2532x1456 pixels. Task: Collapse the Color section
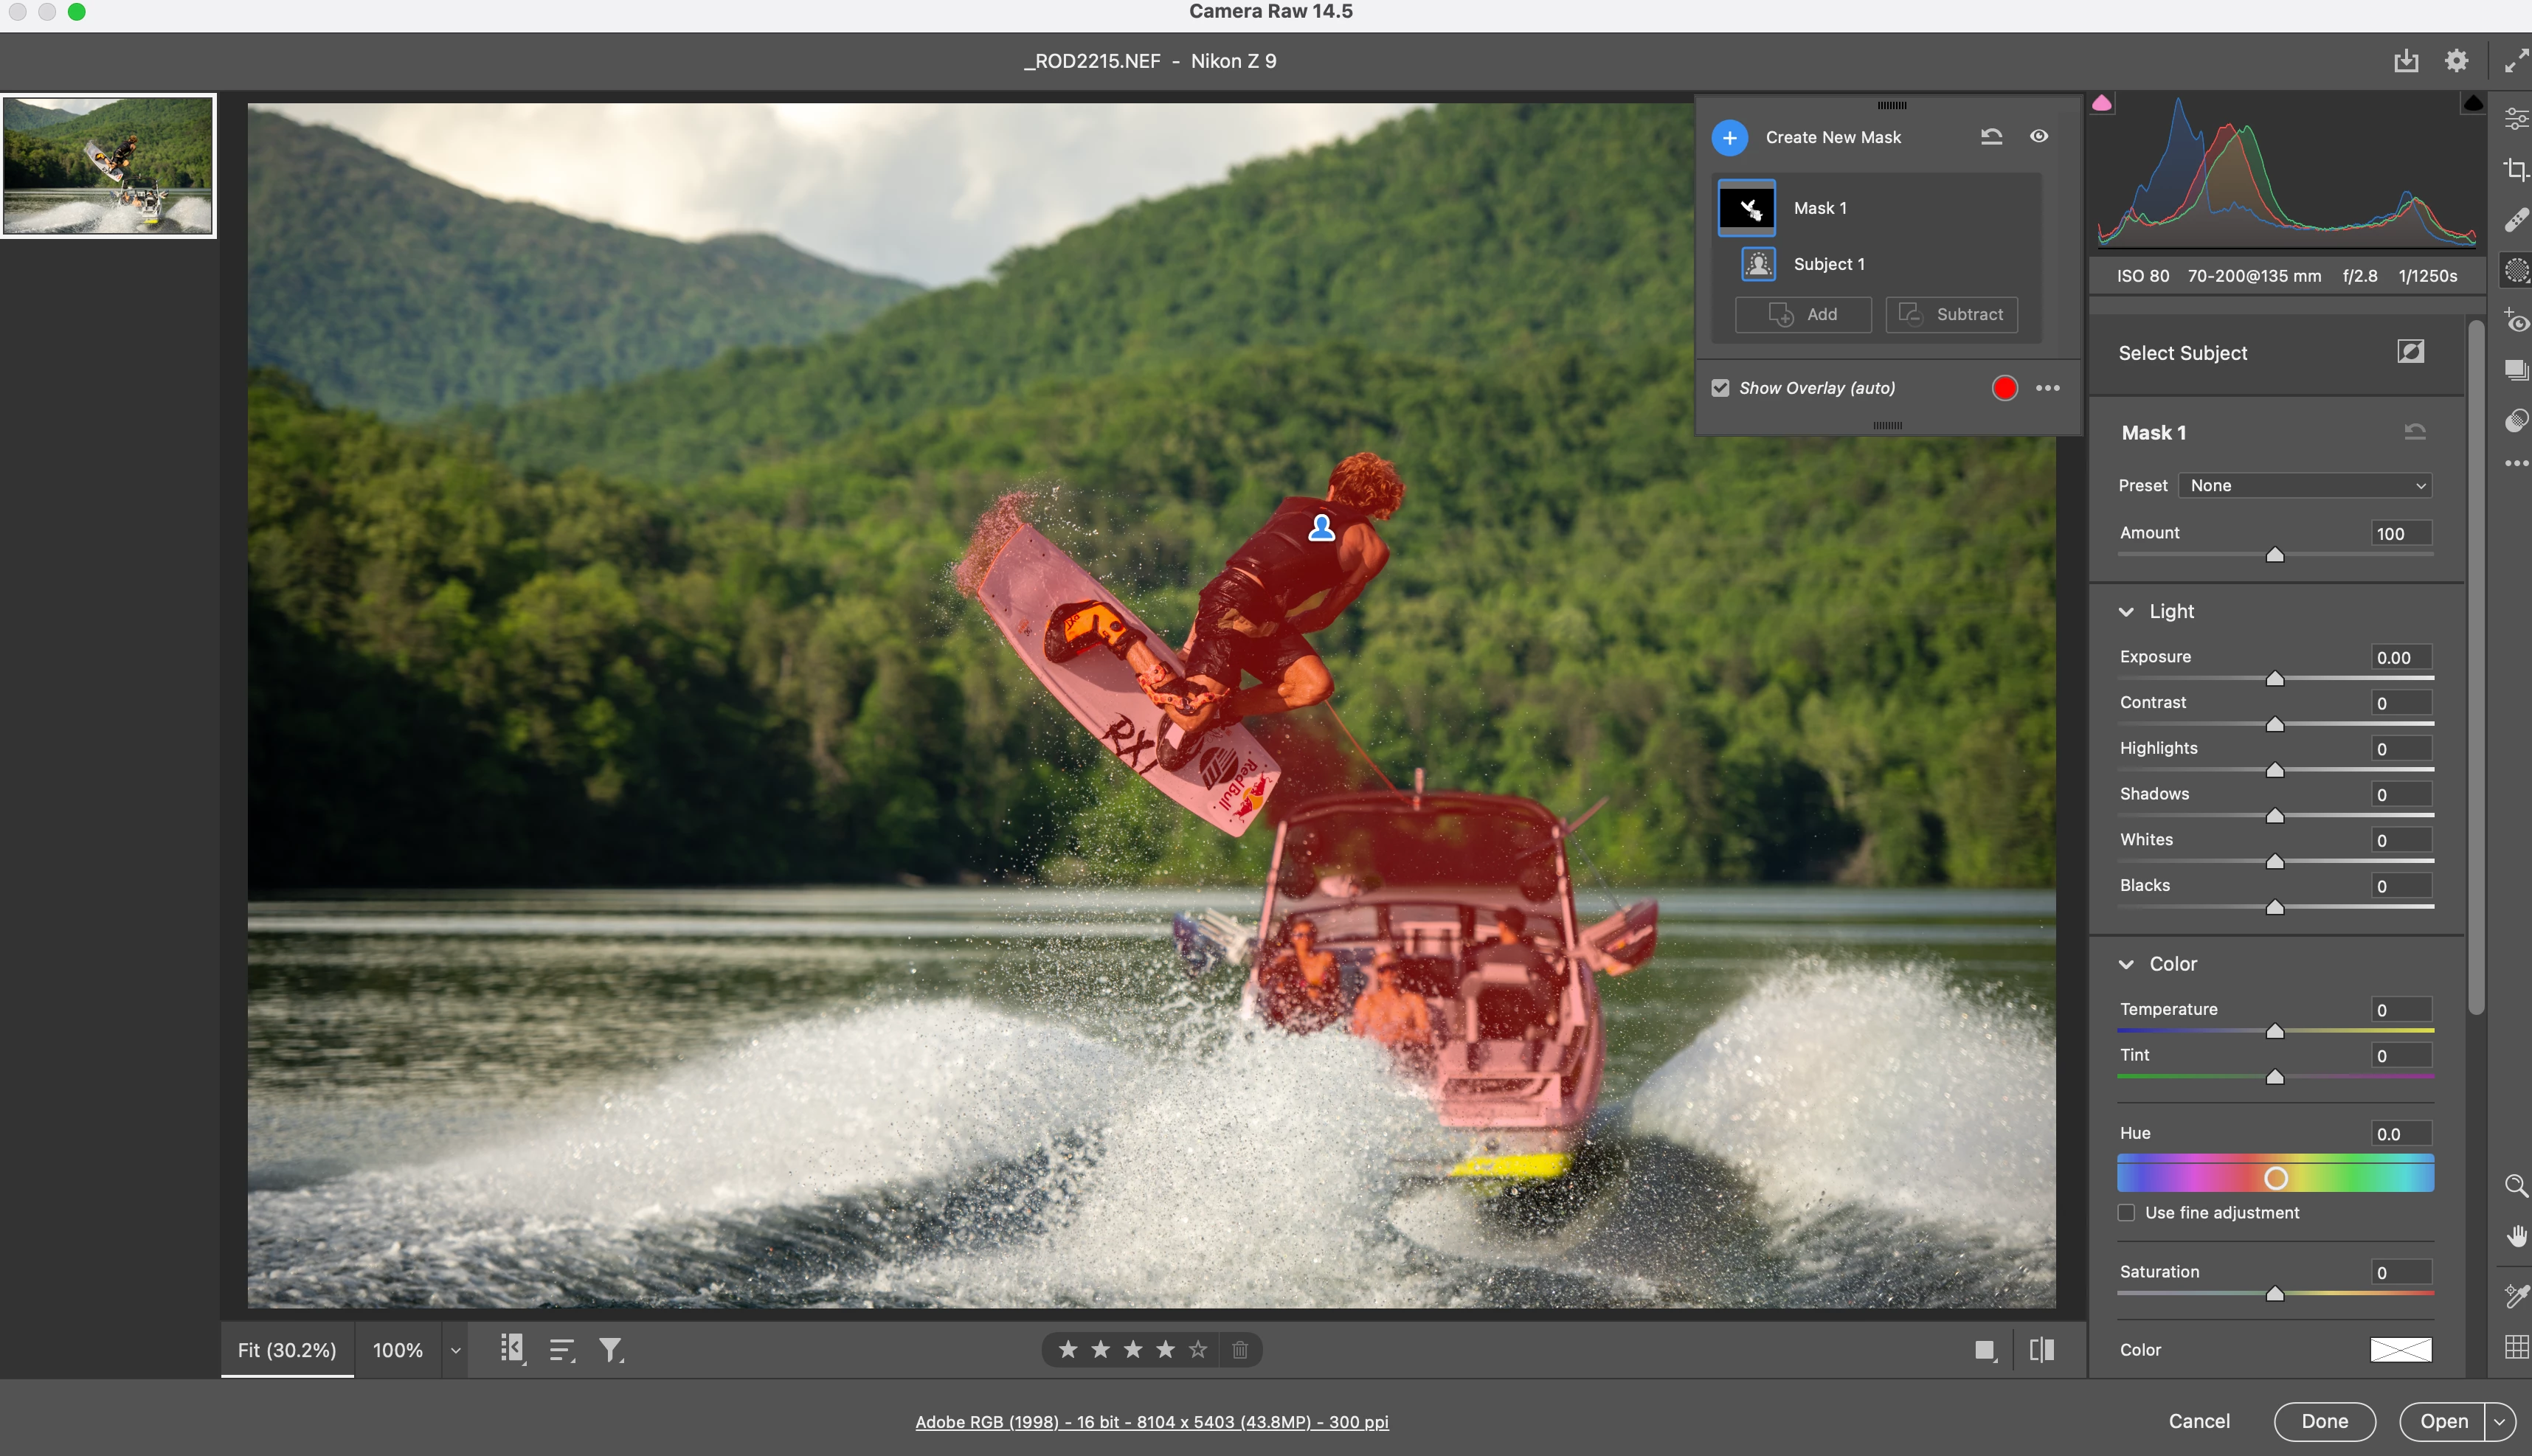click(2126, 965)
